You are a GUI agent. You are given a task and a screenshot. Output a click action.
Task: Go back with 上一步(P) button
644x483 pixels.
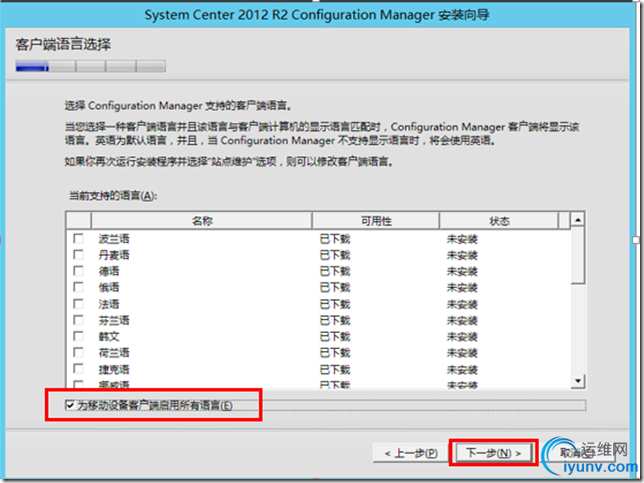411,453
